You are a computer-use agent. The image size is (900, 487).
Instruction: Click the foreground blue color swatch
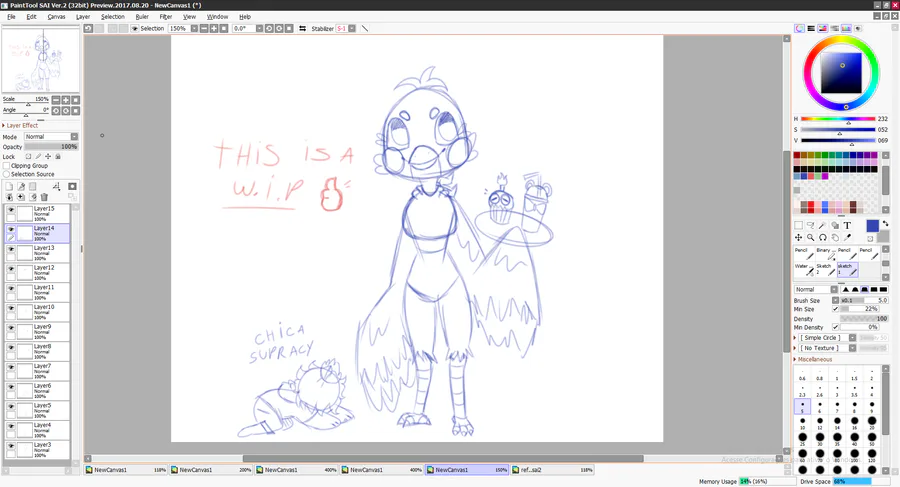coord(872,226)
